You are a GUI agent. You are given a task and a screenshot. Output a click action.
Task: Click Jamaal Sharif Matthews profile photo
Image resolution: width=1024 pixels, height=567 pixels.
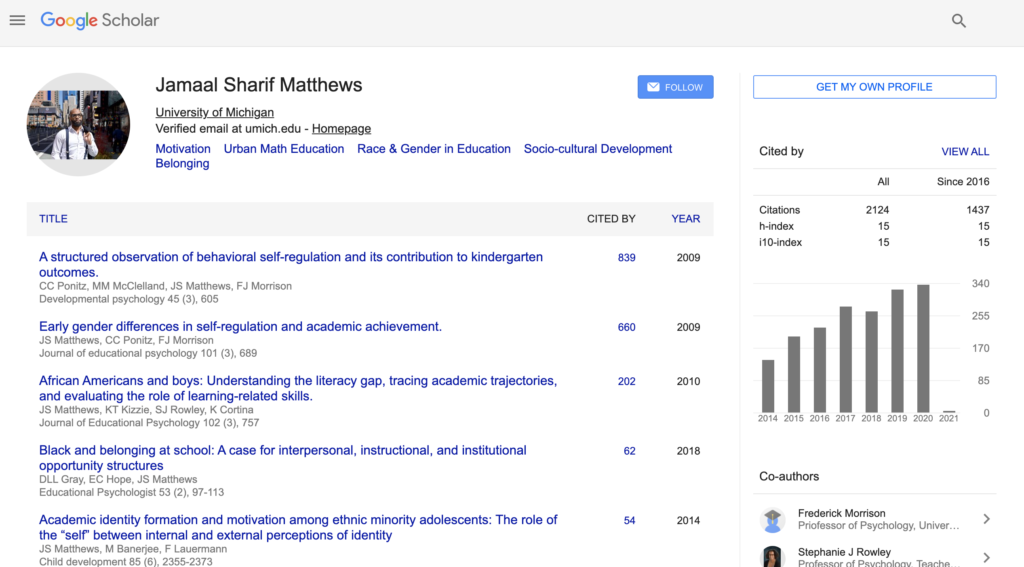click(77, 124)
